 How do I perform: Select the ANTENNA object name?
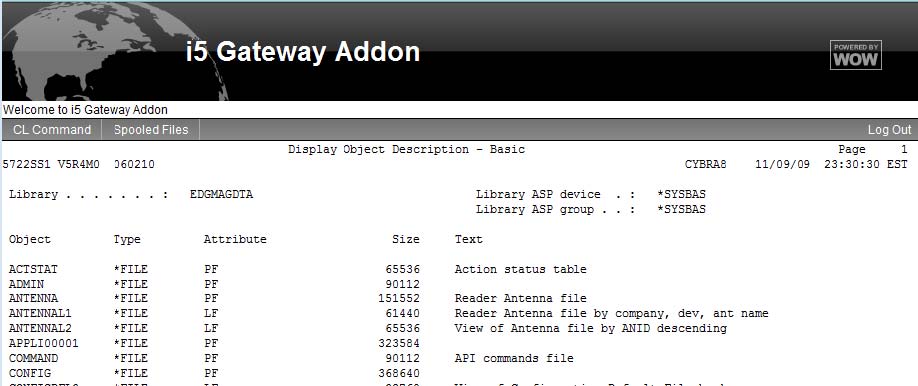tap(33, 299)
